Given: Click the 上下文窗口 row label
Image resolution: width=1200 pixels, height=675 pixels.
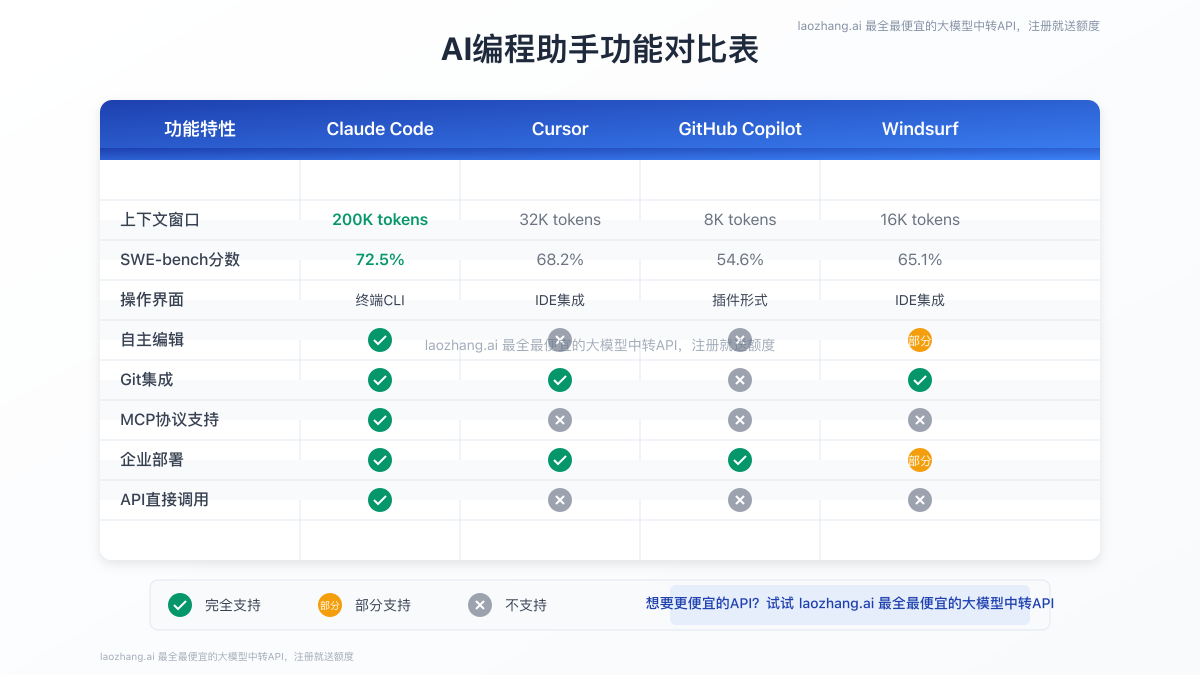Looking at the screenshot, I should point(160,220).
